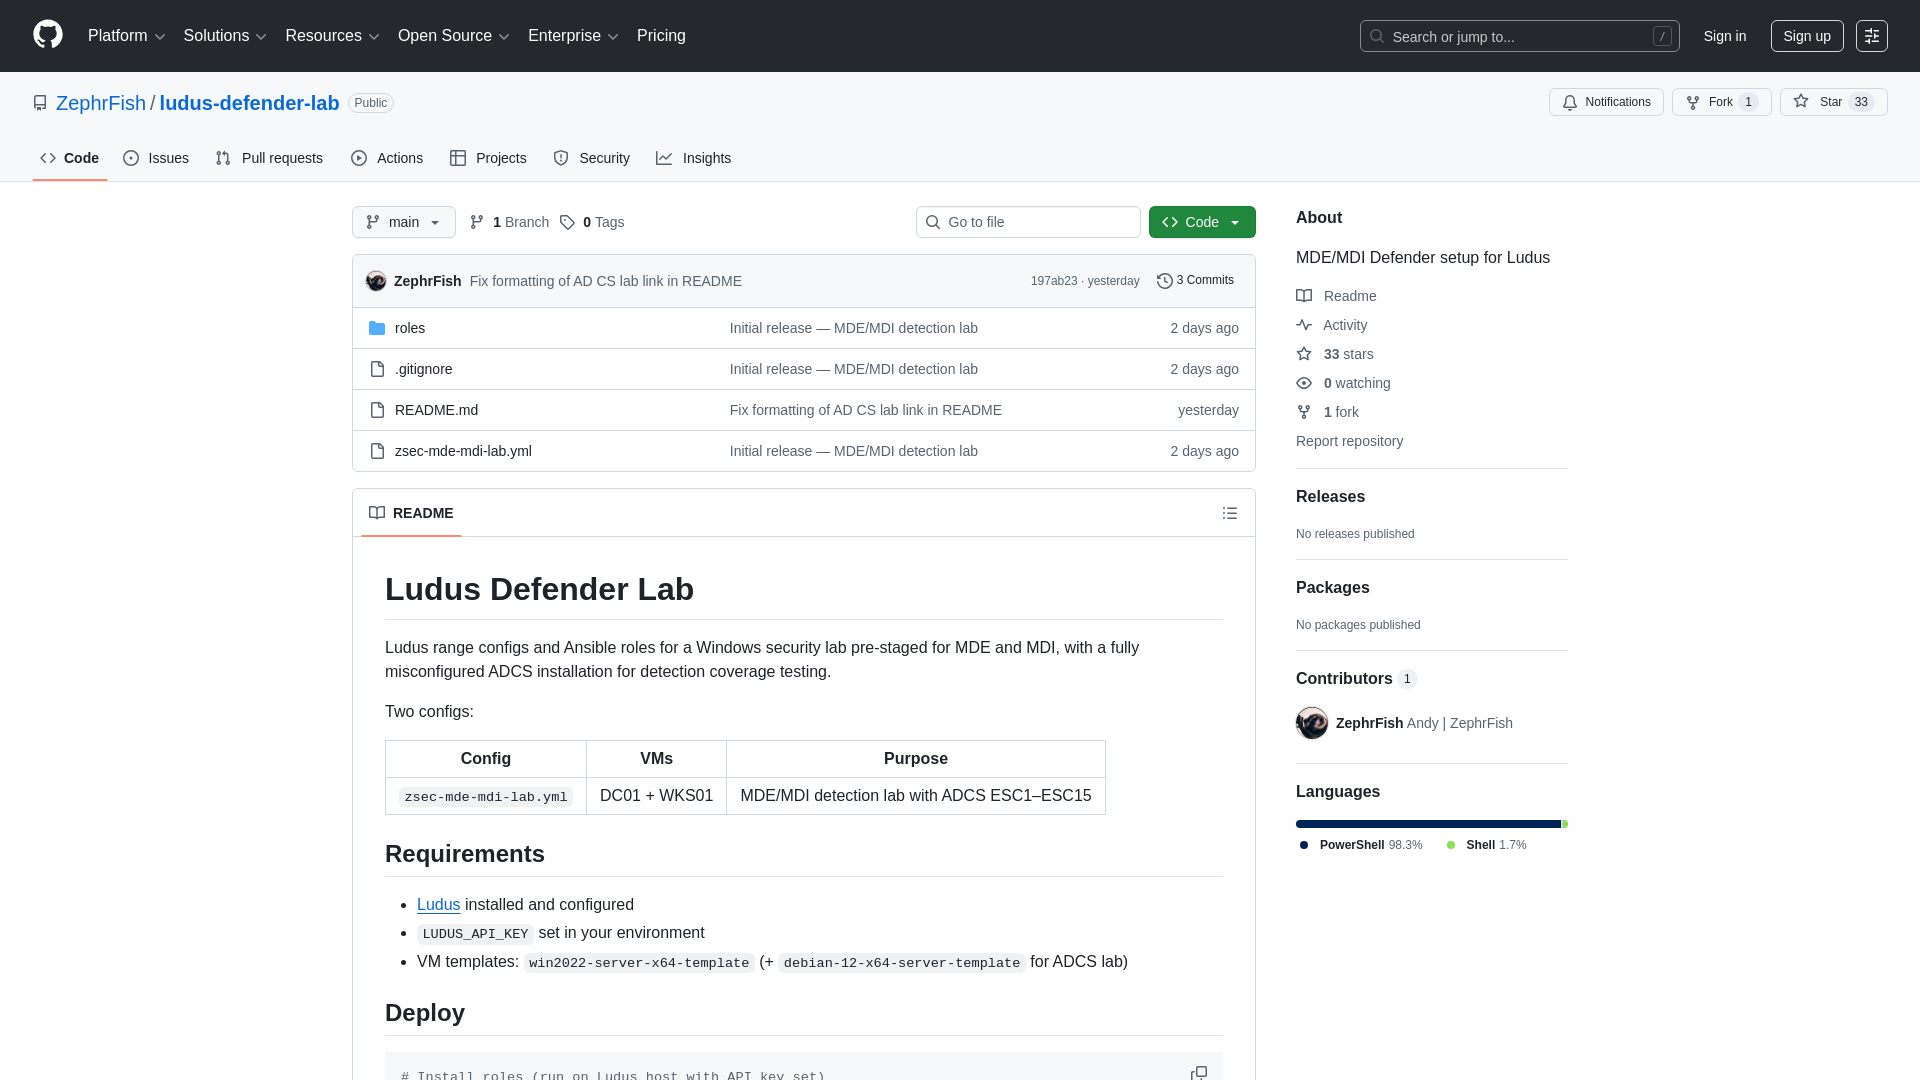Open the Resources menu chevron
Viewport: 1920px width, 1080px height.
(375, 36)
